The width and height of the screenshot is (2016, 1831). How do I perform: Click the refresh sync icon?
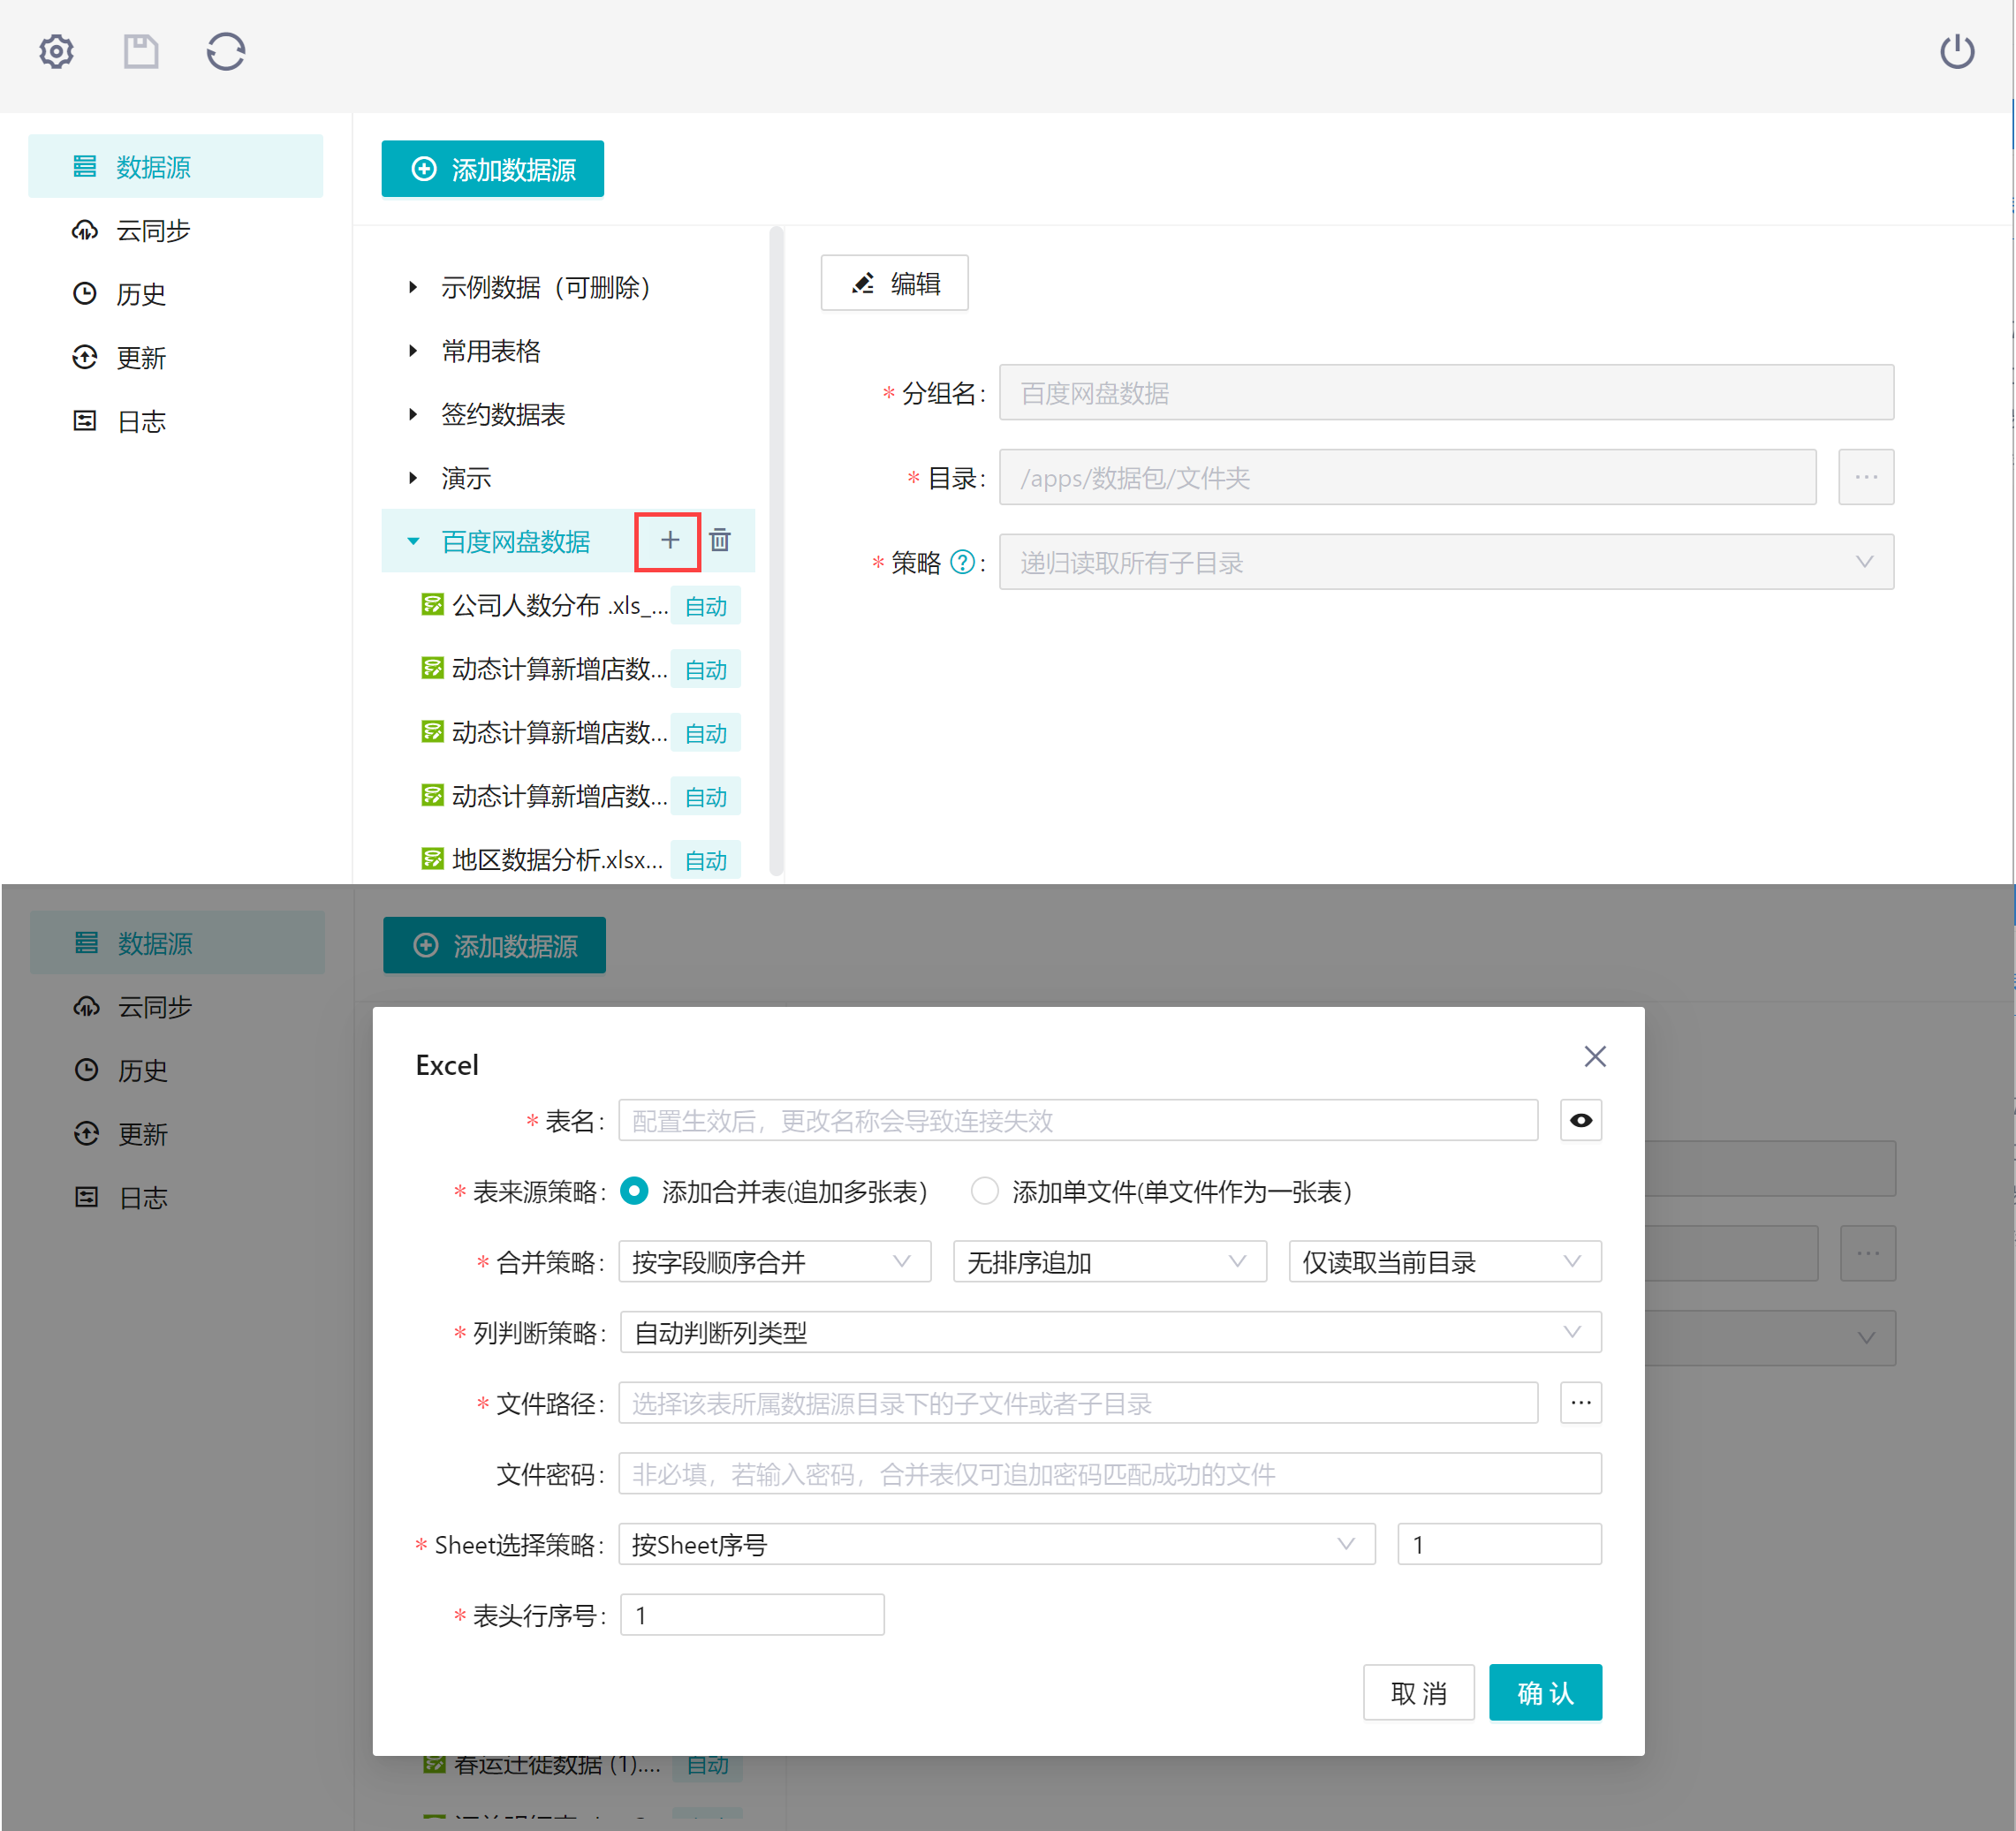coord(226,51)
